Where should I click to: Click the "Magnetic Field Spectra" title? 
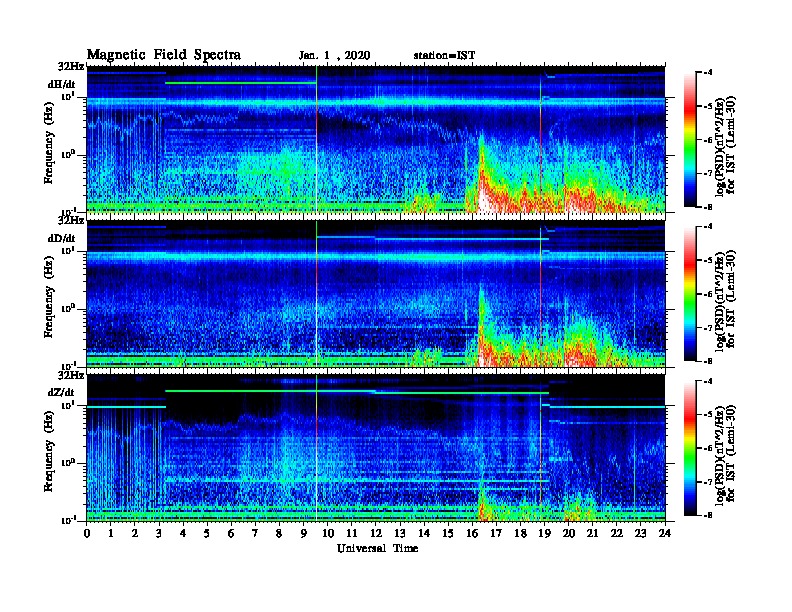[x=164, y=55]
